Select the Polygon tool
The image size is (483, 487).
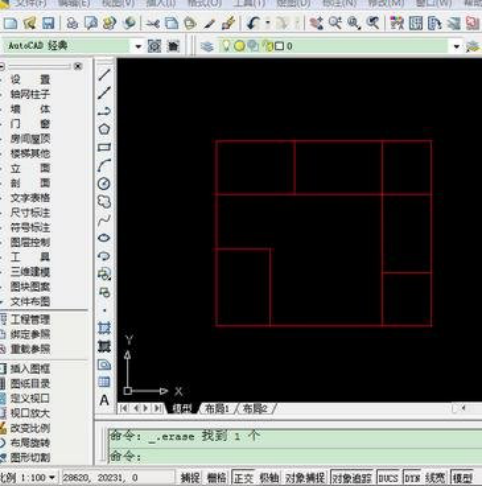(104, 129)
